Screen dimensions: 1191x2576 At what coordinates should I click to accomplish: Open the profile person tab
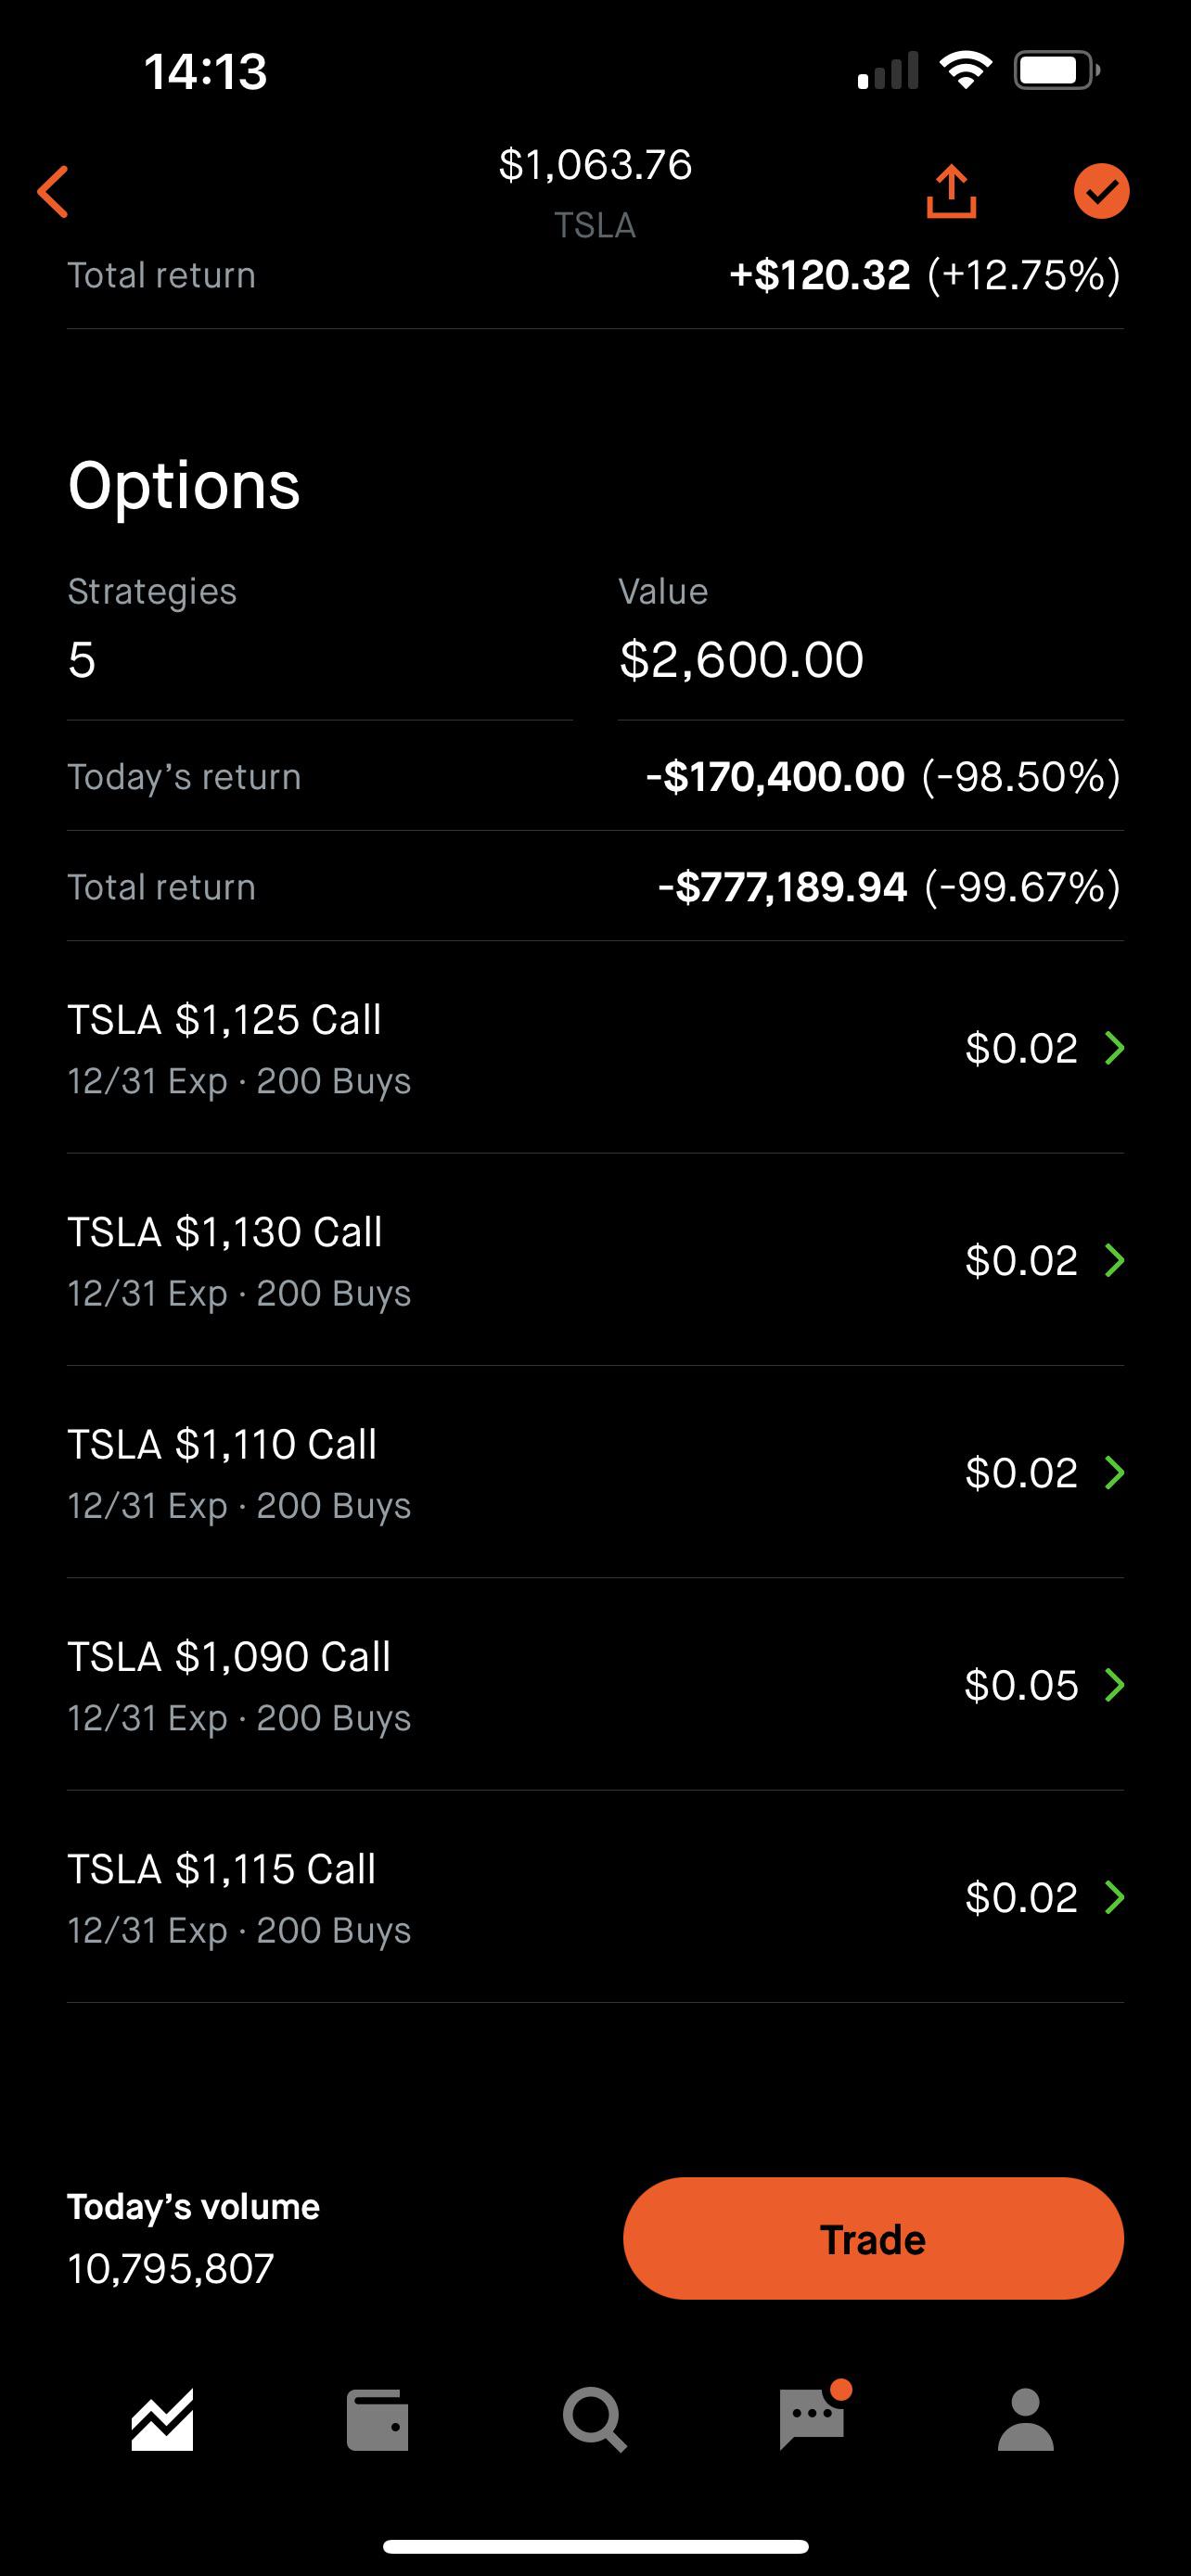pos(1026,2420)
